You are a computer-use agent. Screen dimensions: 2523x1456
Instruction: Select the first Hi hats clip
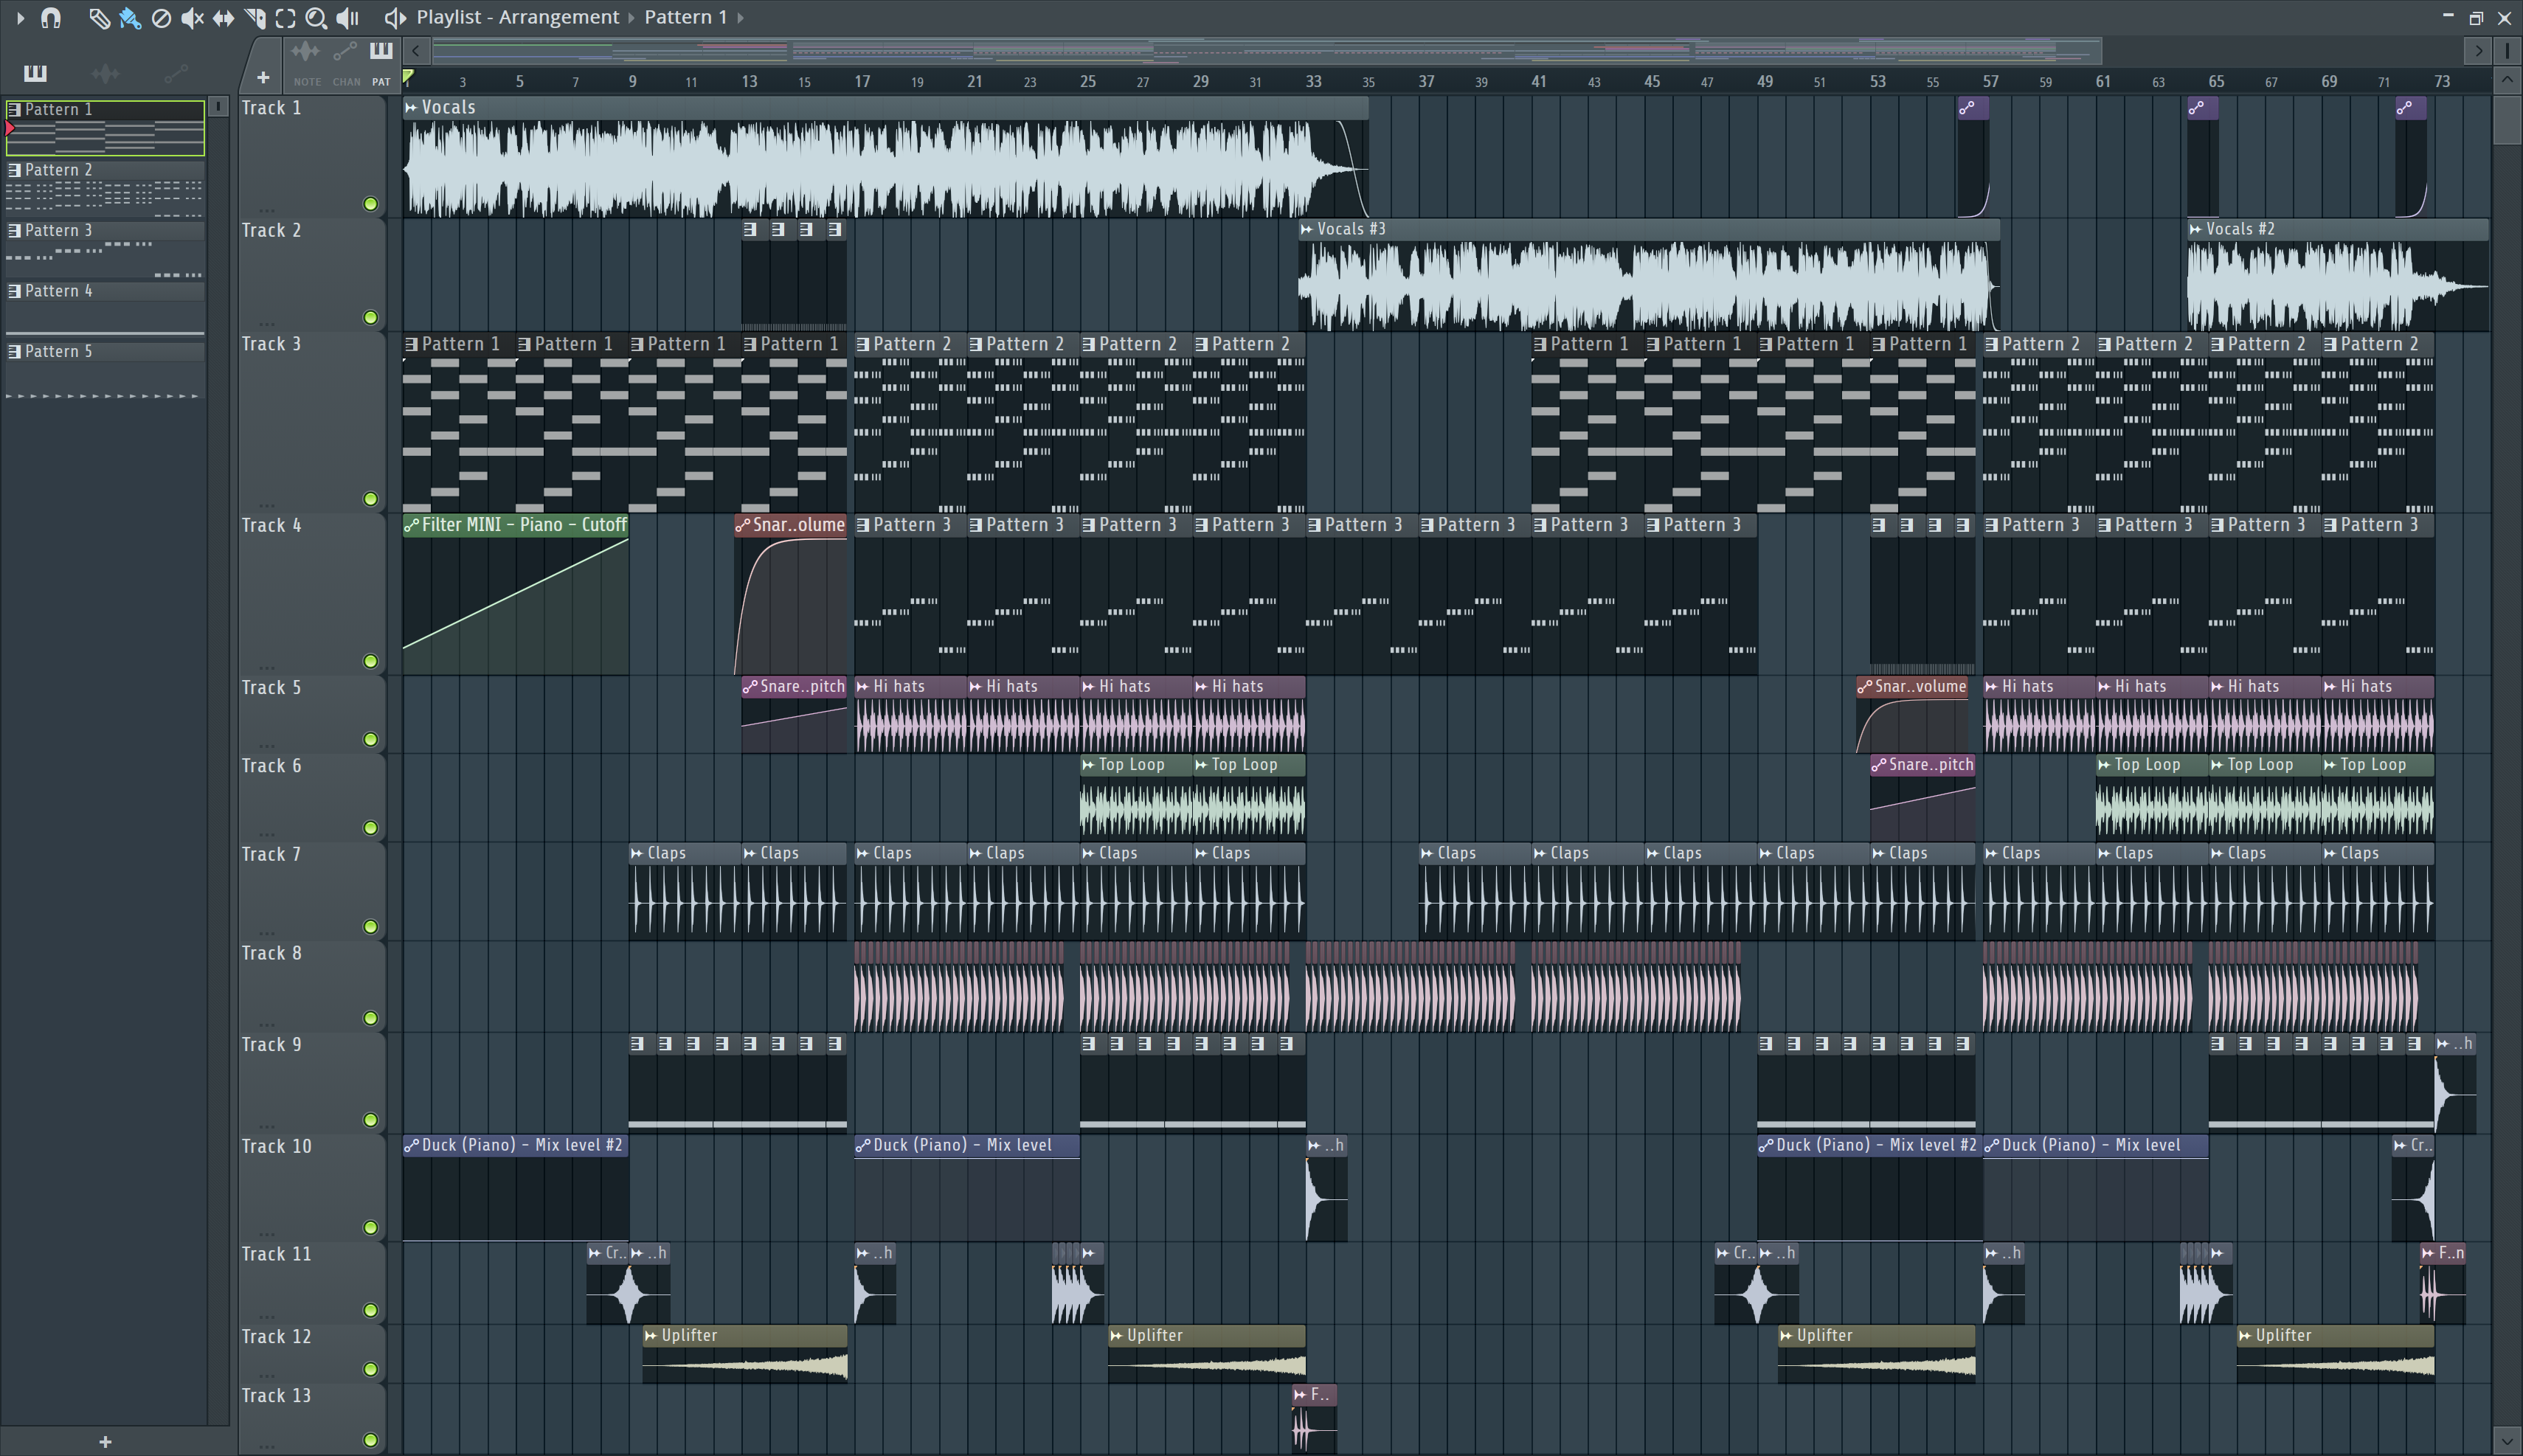(x=910, y=715)
